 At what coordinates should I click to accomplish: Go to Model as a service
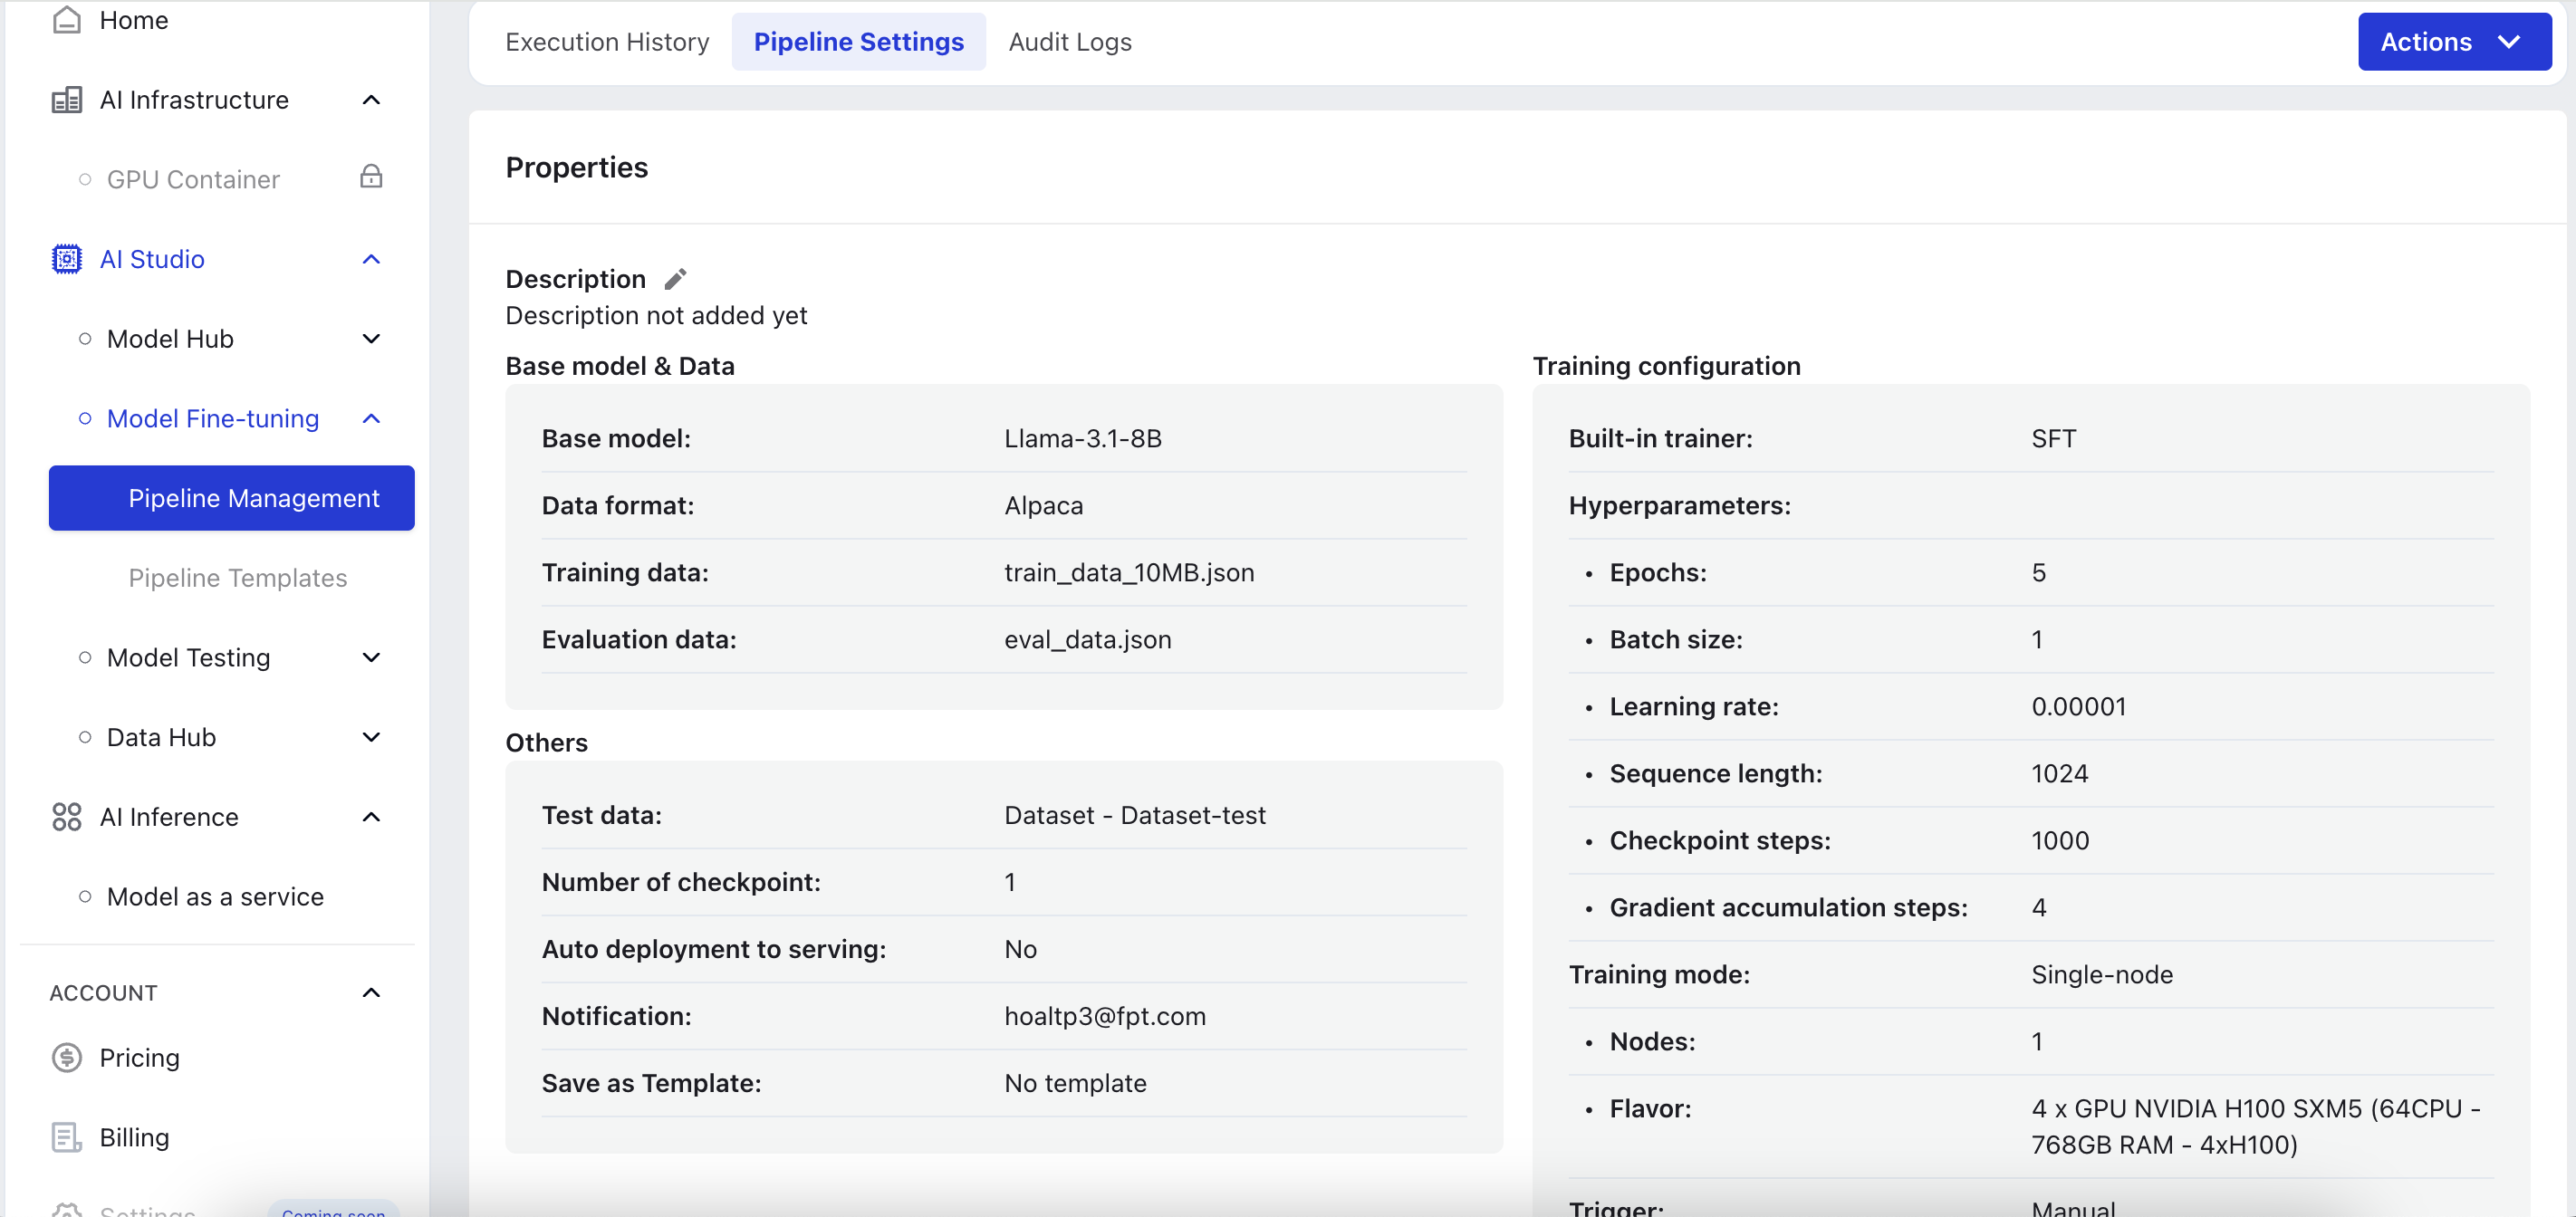215,897
